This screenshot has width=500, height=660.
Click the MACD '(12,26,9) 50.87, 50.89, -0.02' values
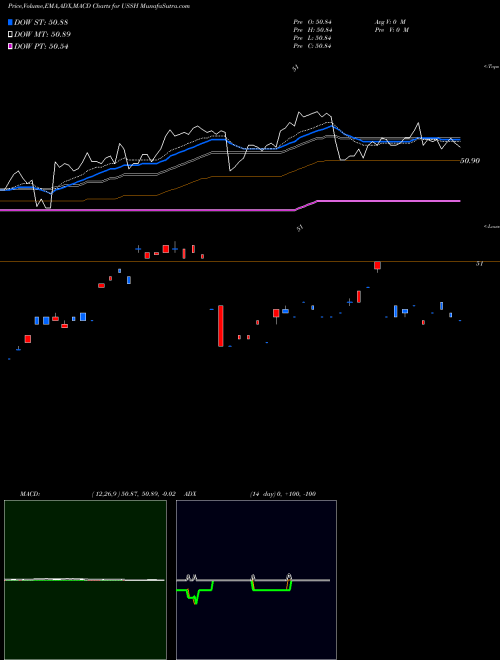133,494
